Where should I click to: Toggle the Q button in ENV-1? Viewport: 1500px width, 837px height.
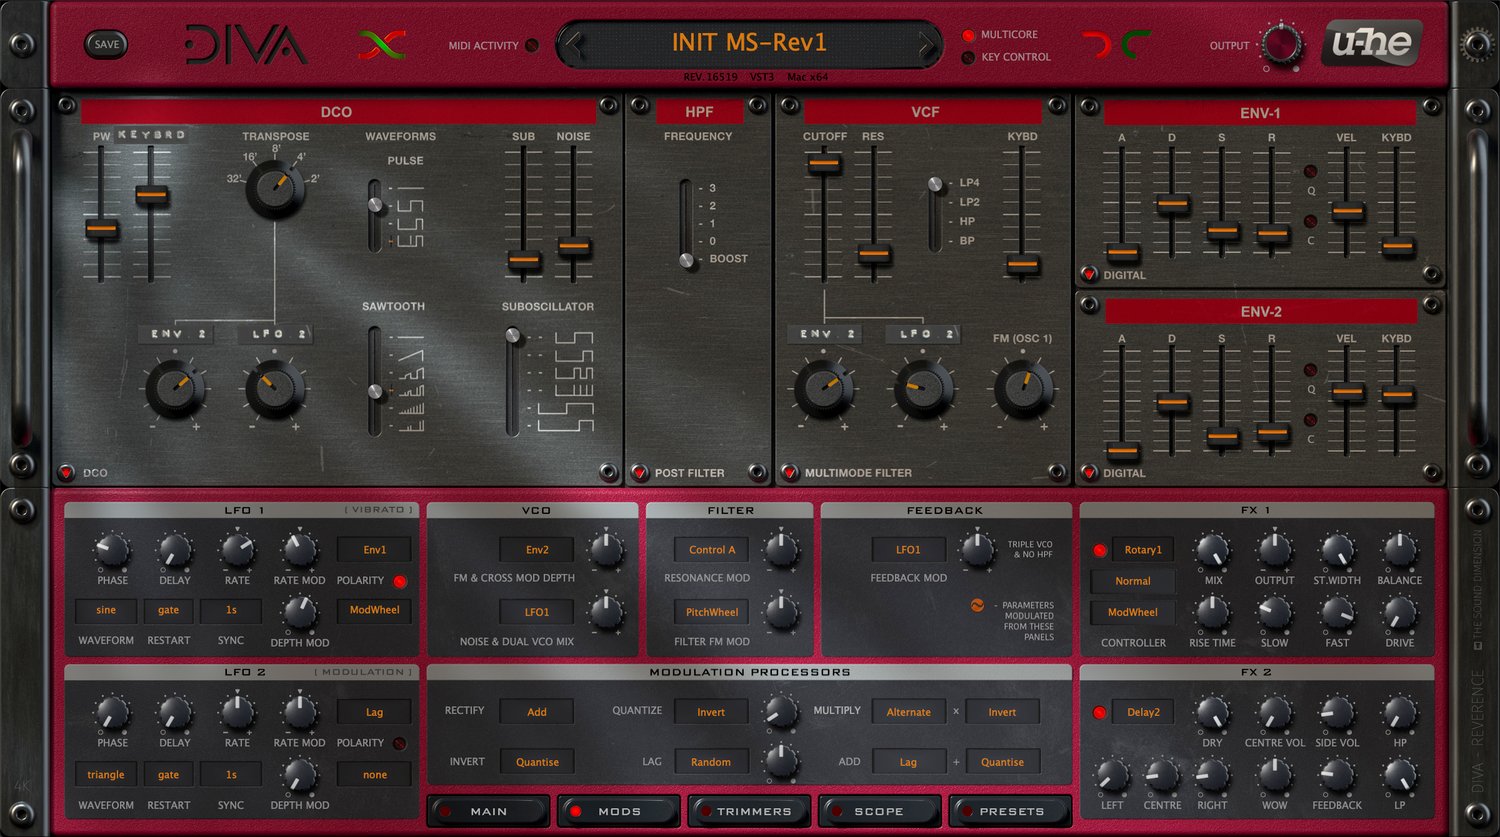1310,171
